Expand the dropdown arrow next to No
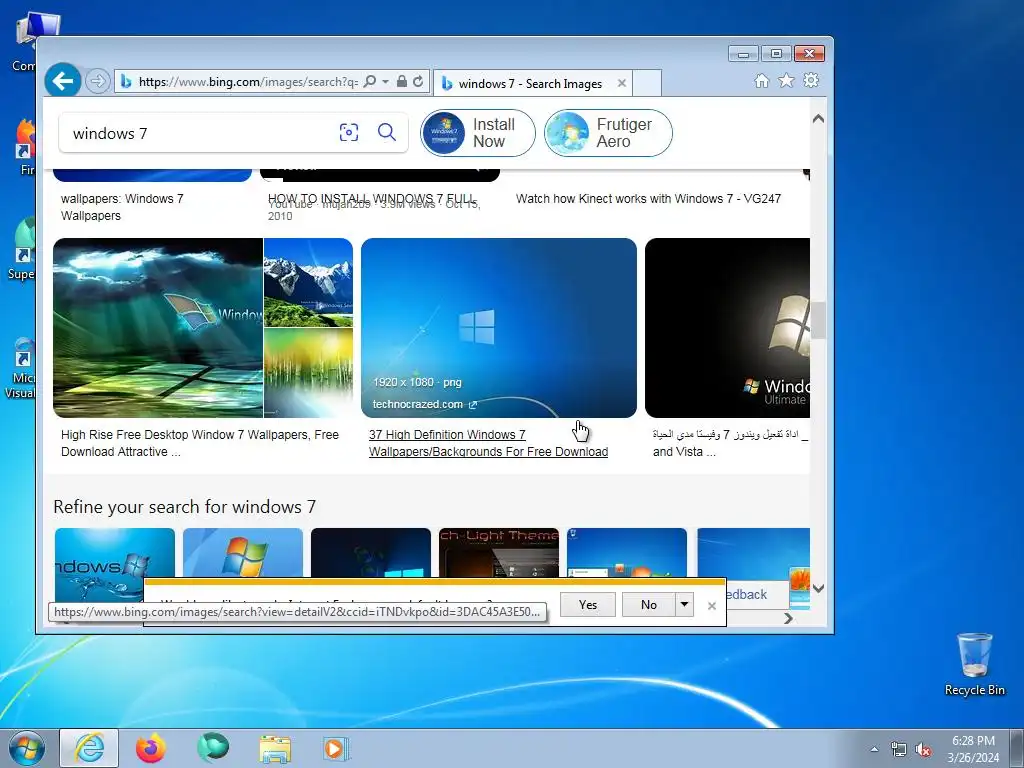This screenshot has width=1024, height=768. 684,605
